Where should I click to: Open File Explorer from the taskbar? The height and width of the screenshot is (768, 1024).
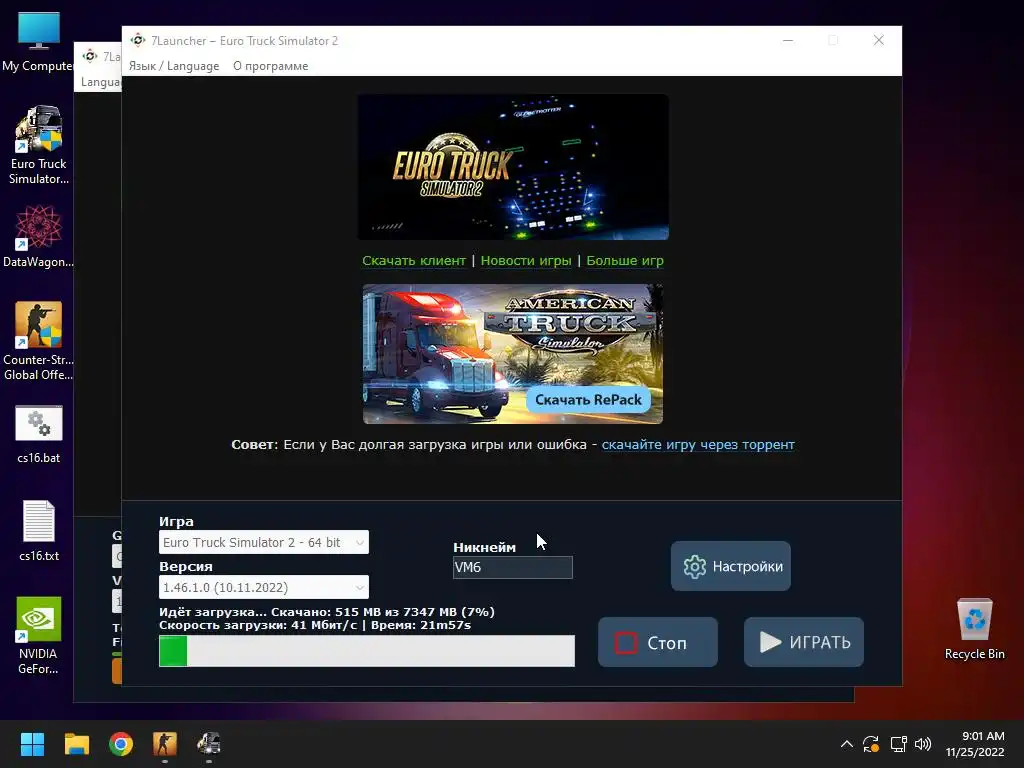[76, 744]
